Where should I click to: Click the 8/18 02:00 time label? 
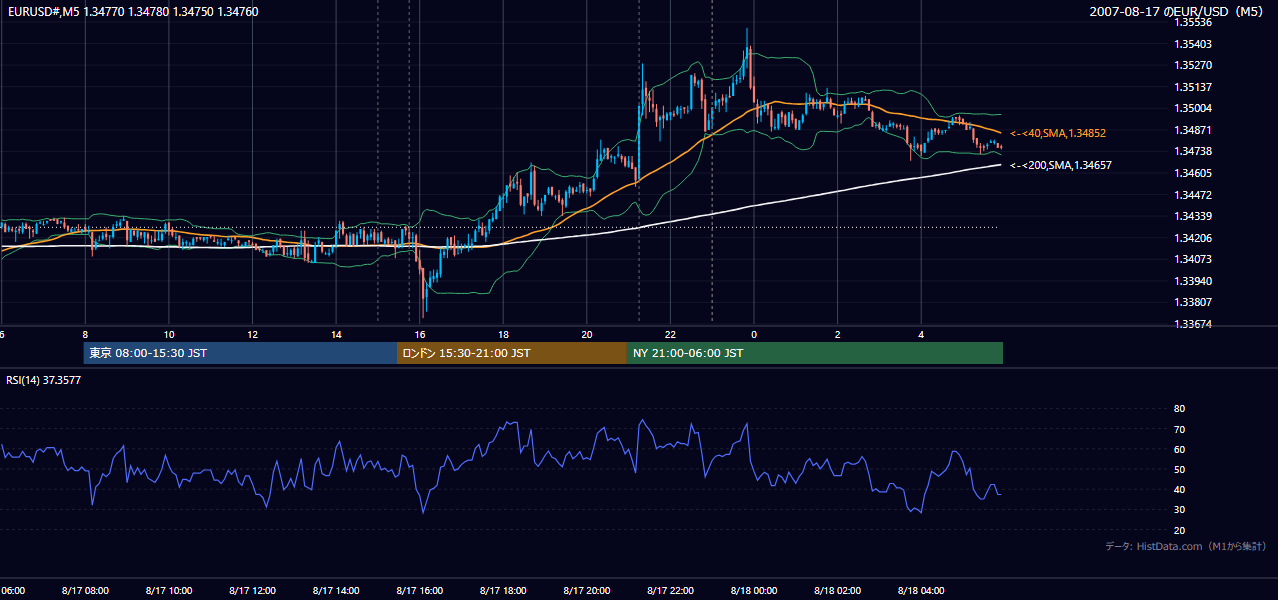point(837,591)
